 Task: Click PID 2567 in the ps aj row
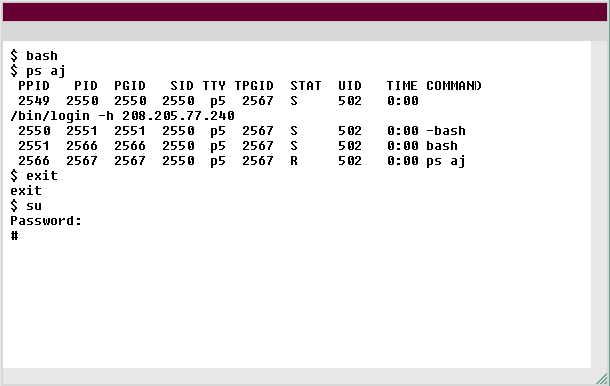82,161
